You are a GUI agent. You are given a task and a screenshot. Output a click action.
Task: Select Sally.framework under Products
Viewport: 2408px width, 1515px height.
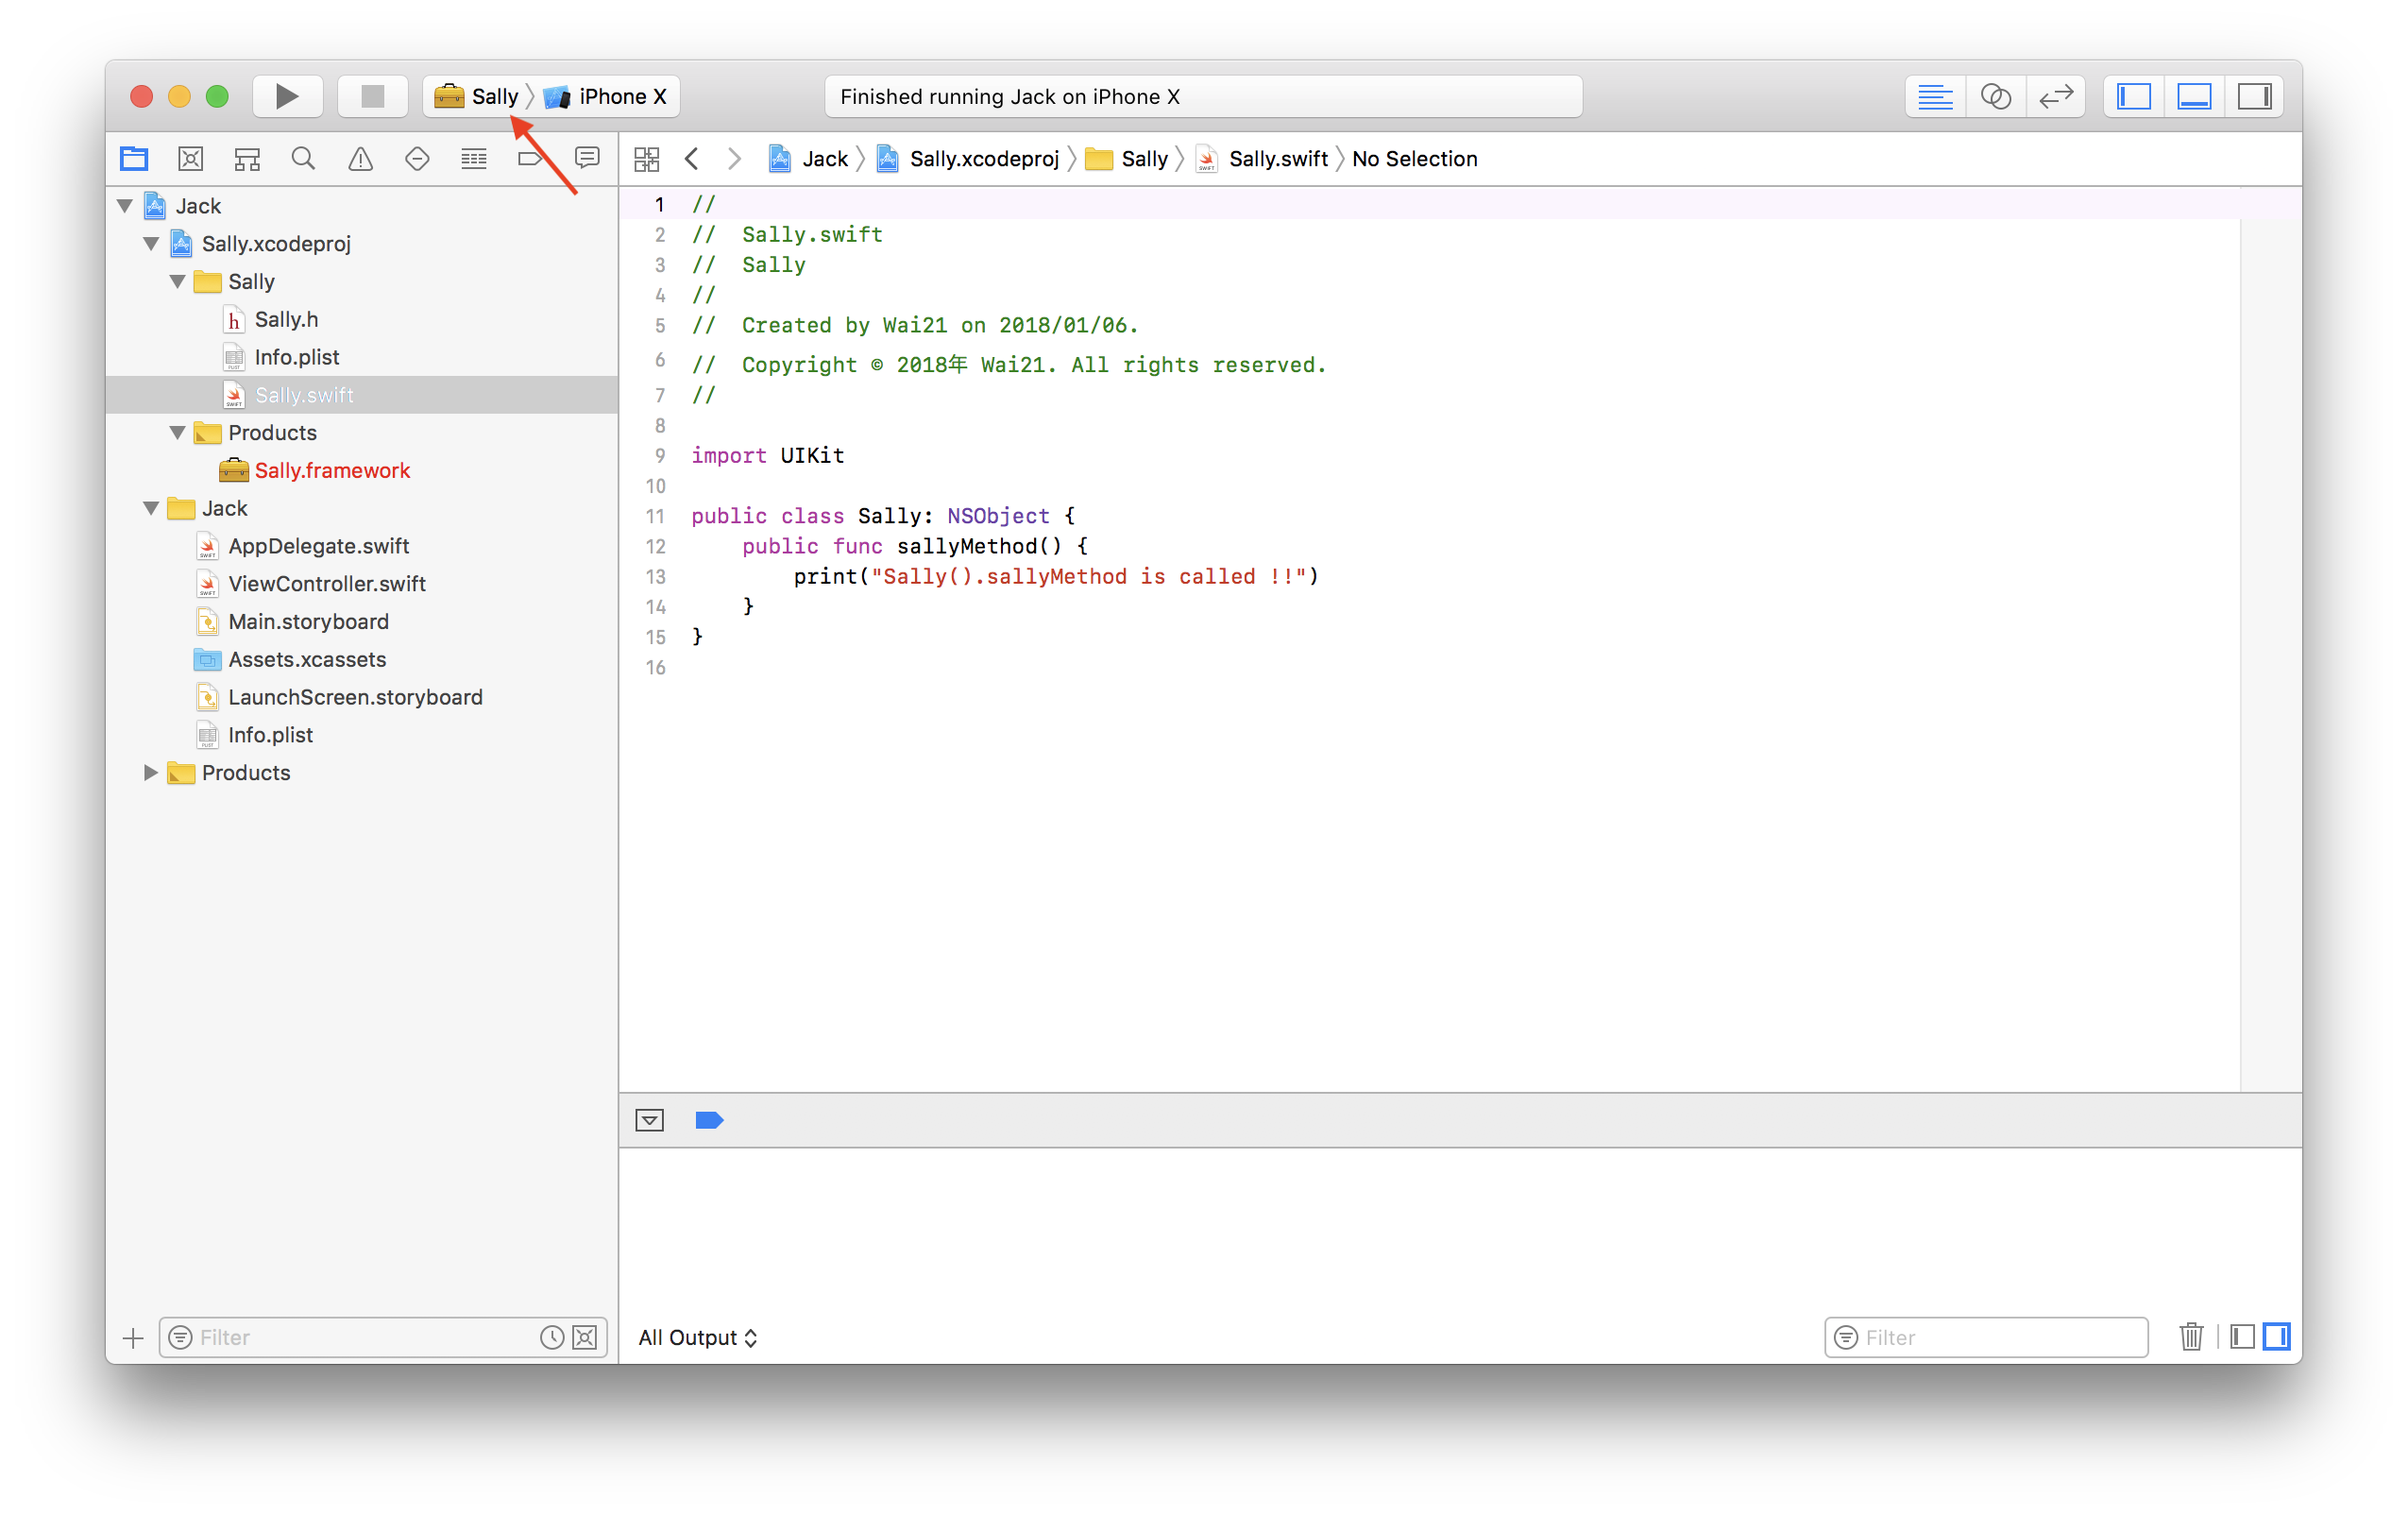332,470
